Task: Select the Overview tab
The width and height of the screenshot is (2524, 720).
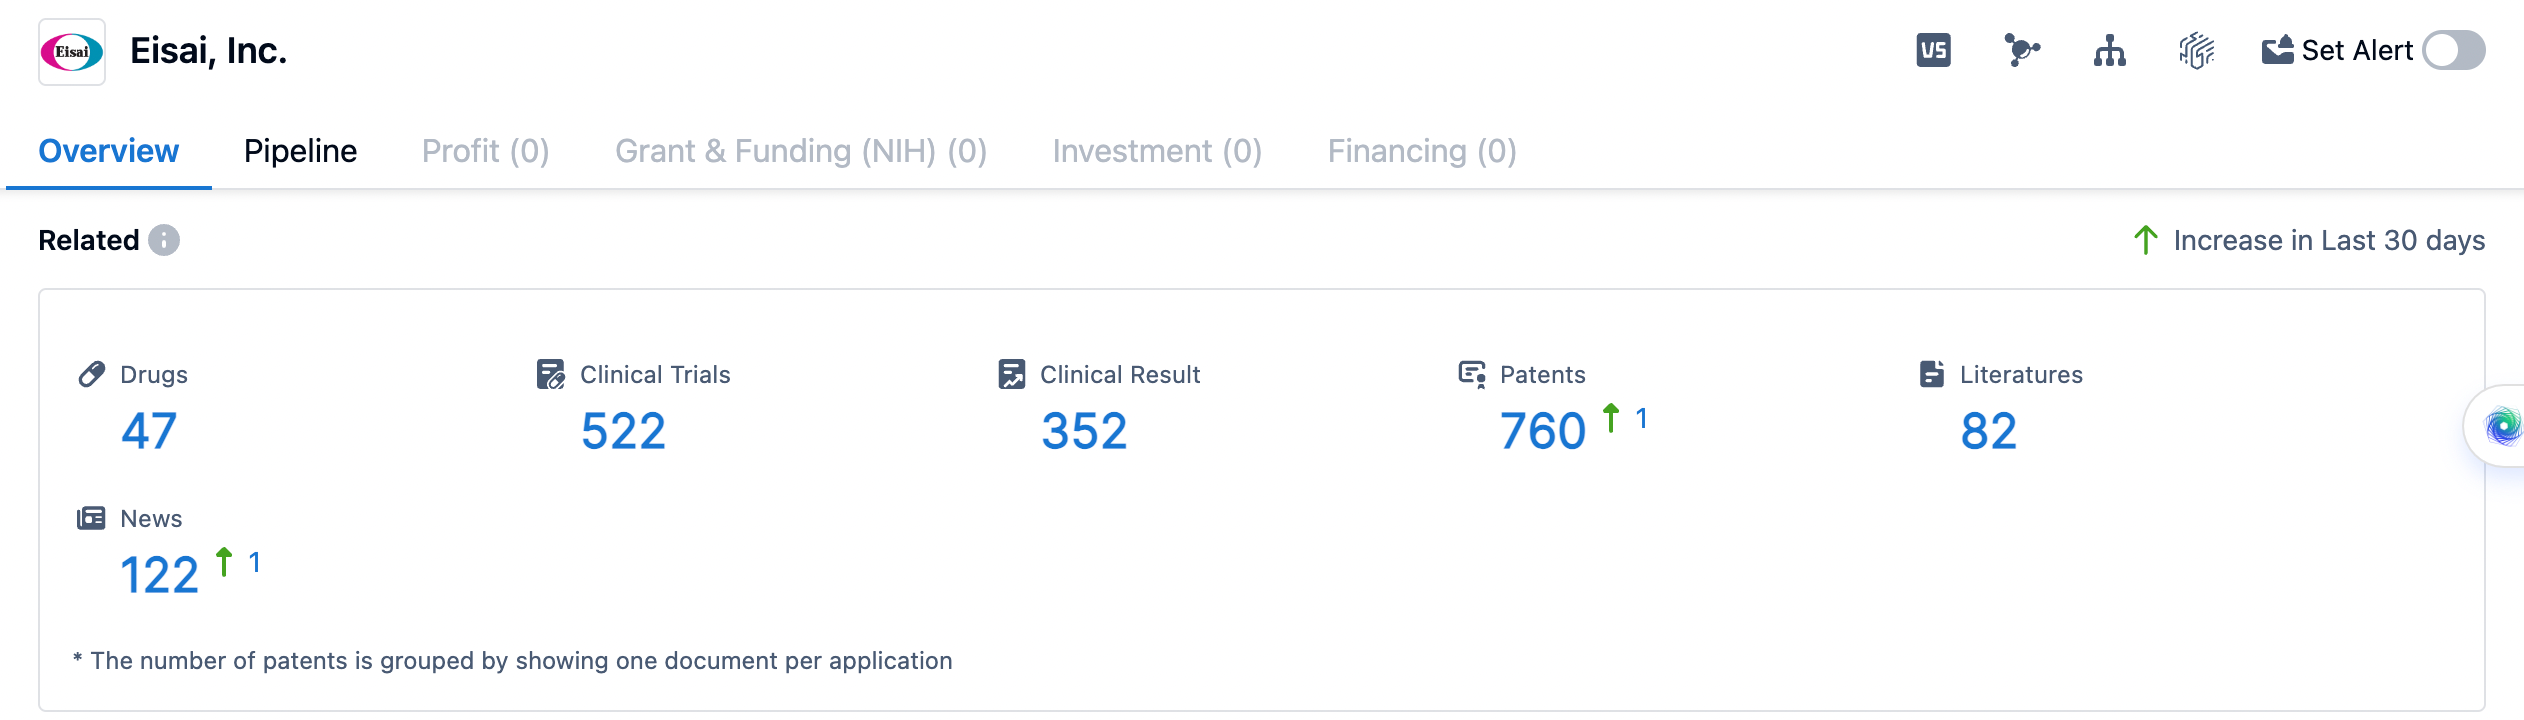Action: click(109, 151)
